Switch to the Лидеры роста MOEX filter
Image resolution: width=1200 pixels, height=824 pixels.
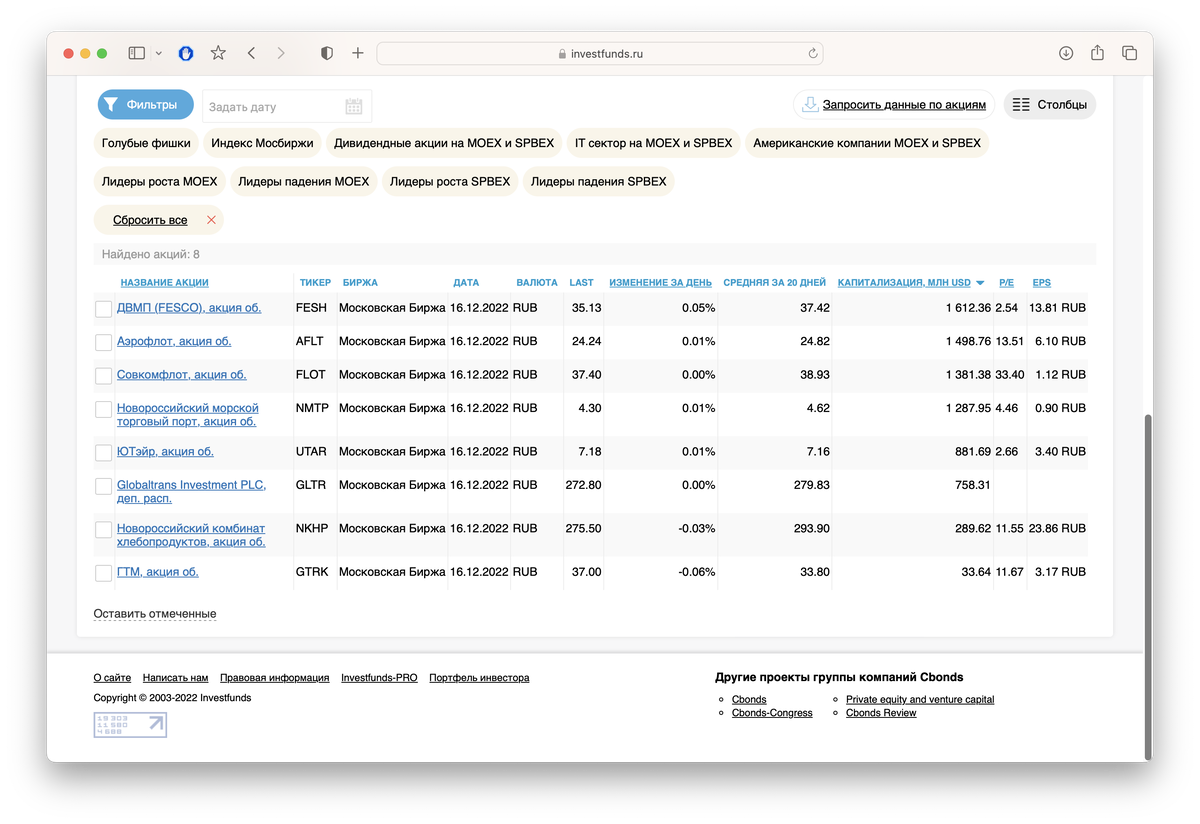click(x=158, y=181)
